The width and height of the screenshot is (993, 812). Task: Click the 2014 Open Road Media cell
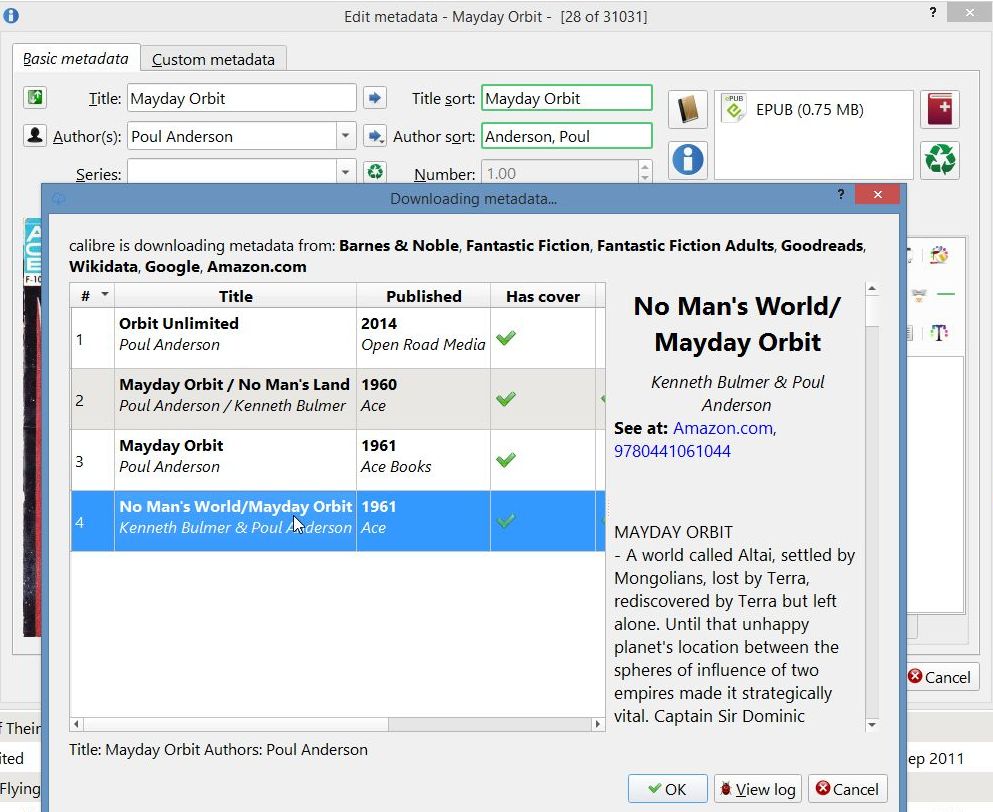click(x=424, y=338)
